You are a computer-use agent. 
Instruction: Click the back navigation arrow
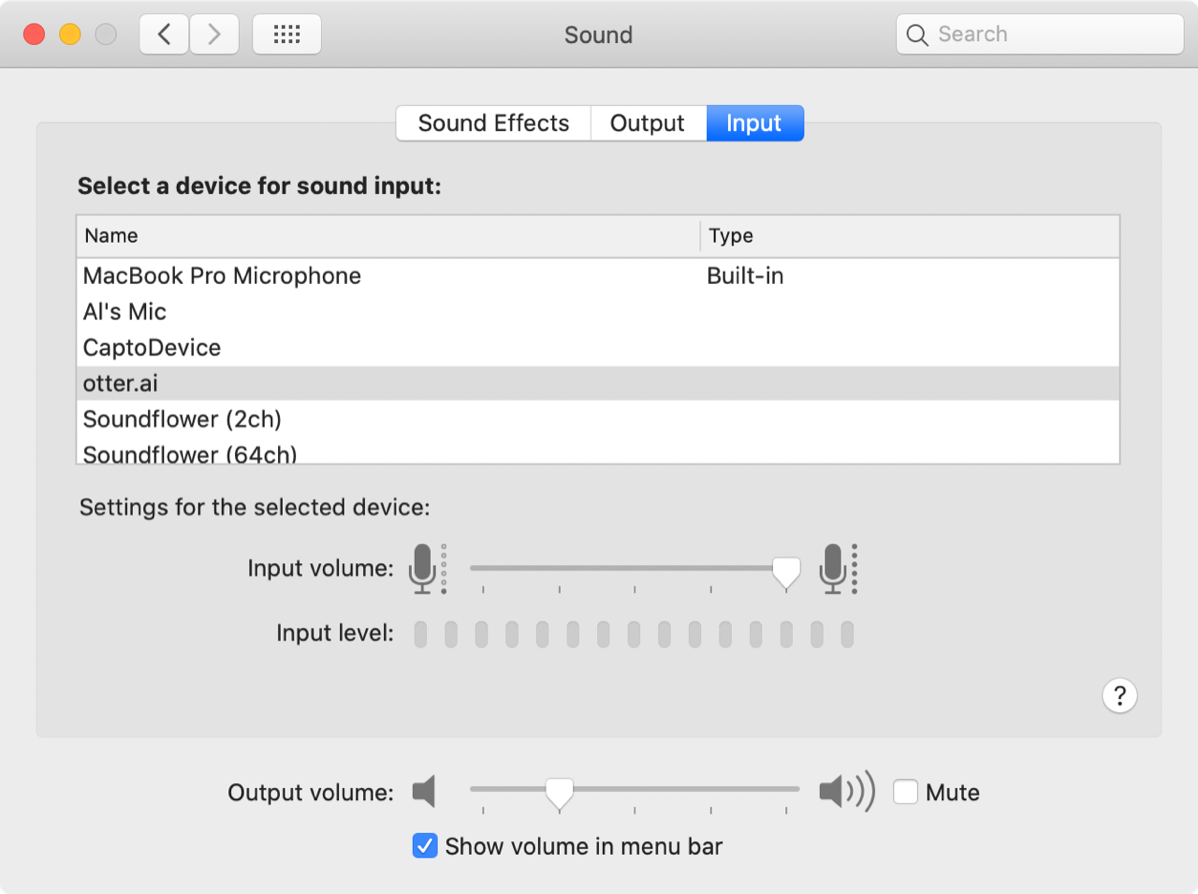click(x=164, y=35)
